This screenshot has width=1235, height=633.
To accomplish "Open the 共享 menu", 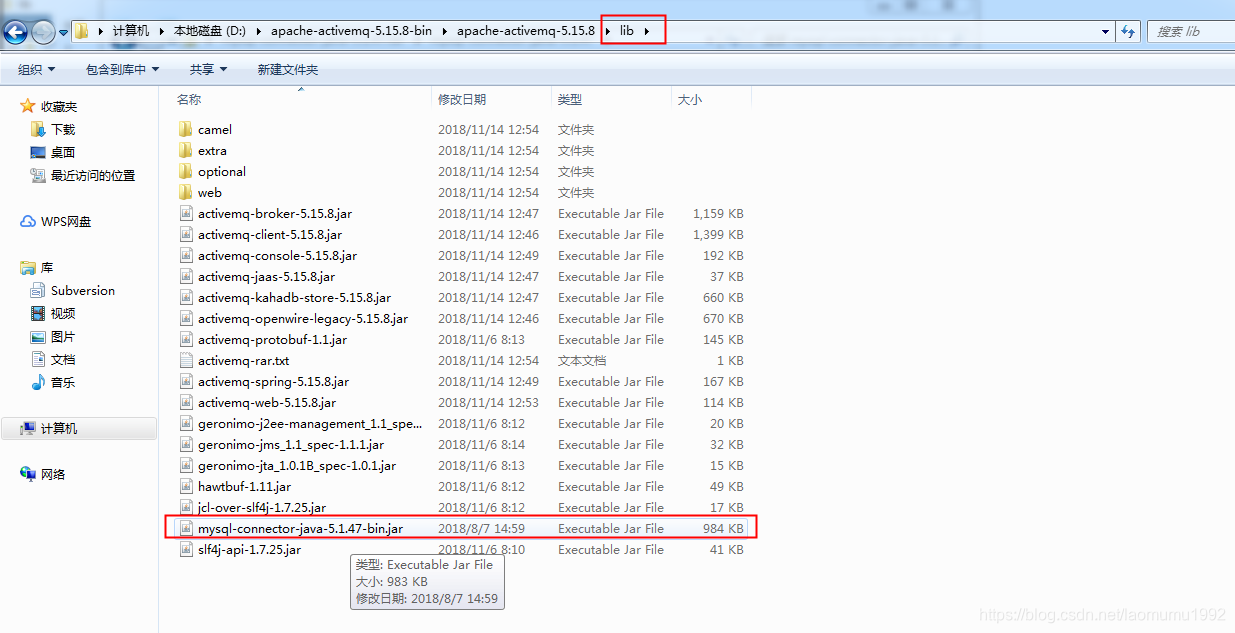I will tap(208, 69).
